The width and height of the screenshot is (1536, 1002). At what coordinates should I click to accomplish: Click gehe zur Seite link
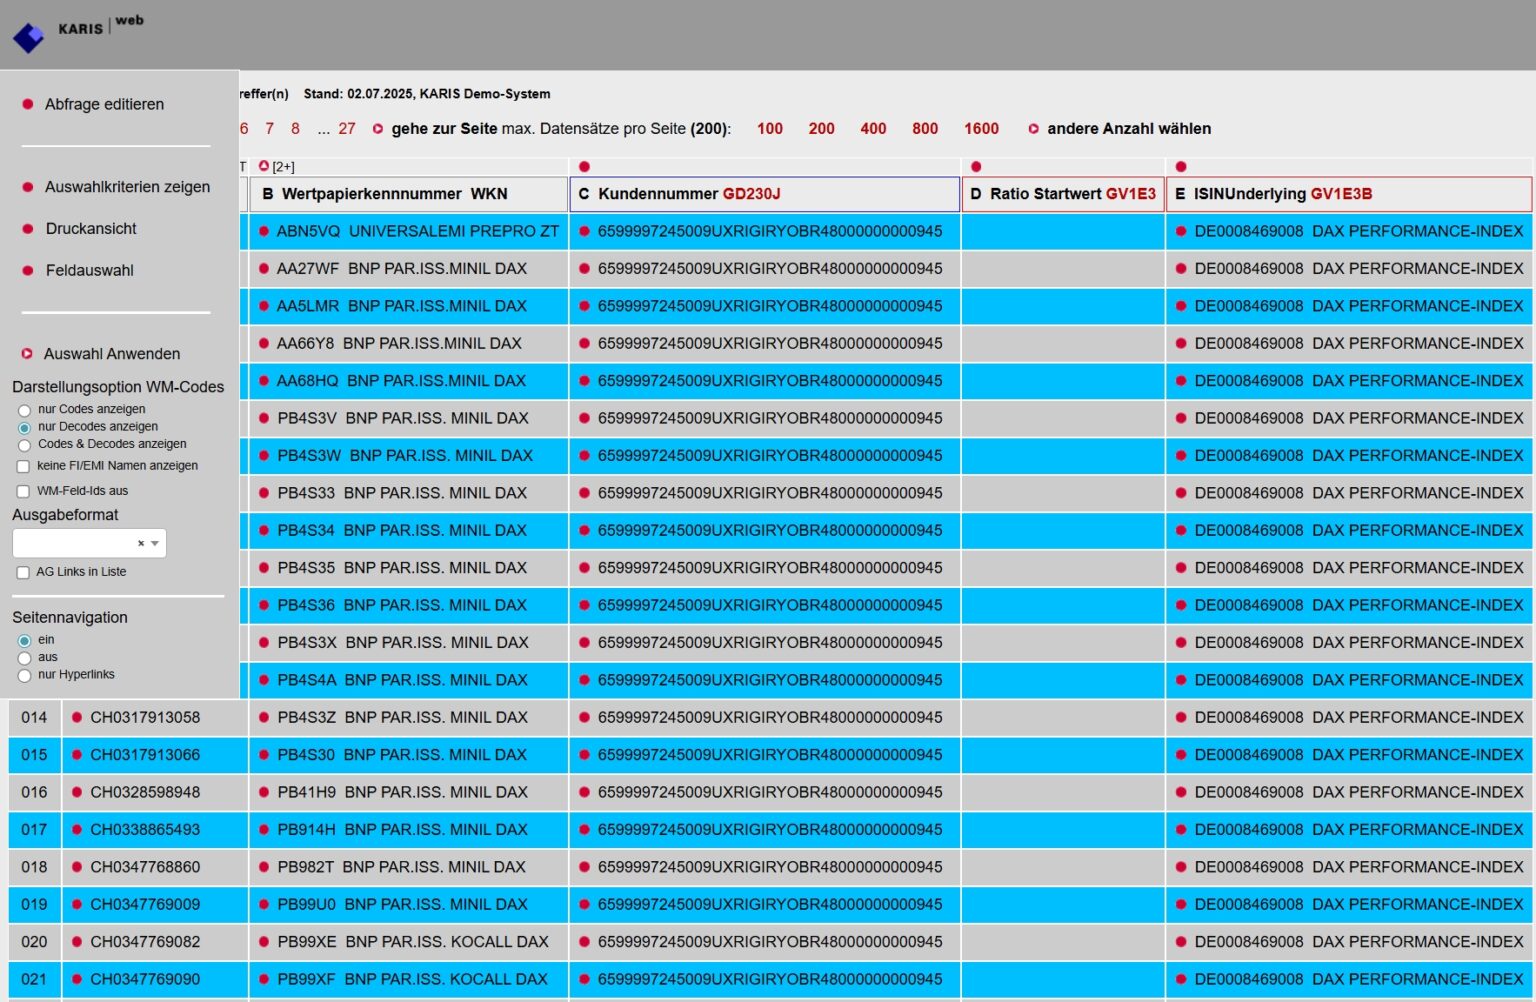coord(444,129)
